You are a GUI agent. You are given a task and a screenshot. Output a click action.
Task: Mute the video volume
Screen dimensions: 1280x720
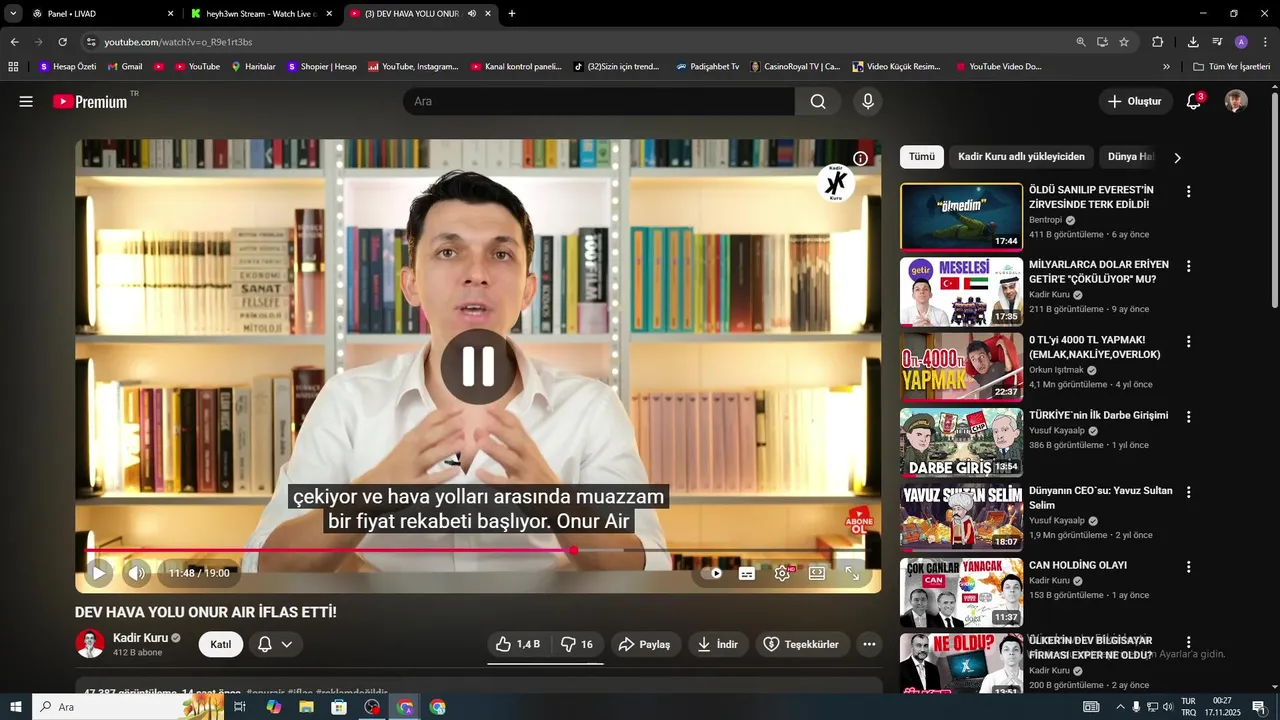pyautogui.click(x=137, y=573)
